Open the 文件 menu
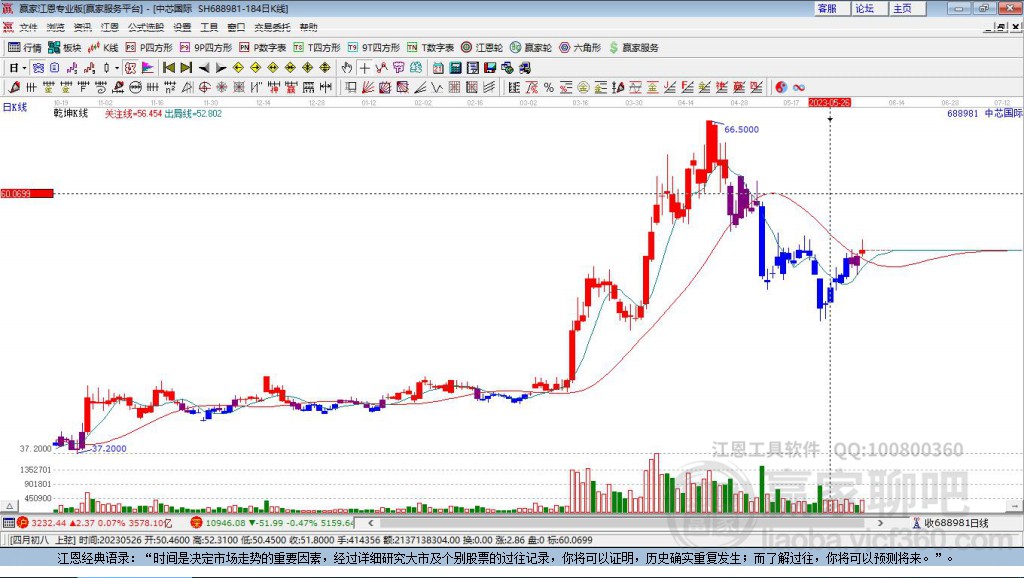1024x578 pixels. click(28, 27)
